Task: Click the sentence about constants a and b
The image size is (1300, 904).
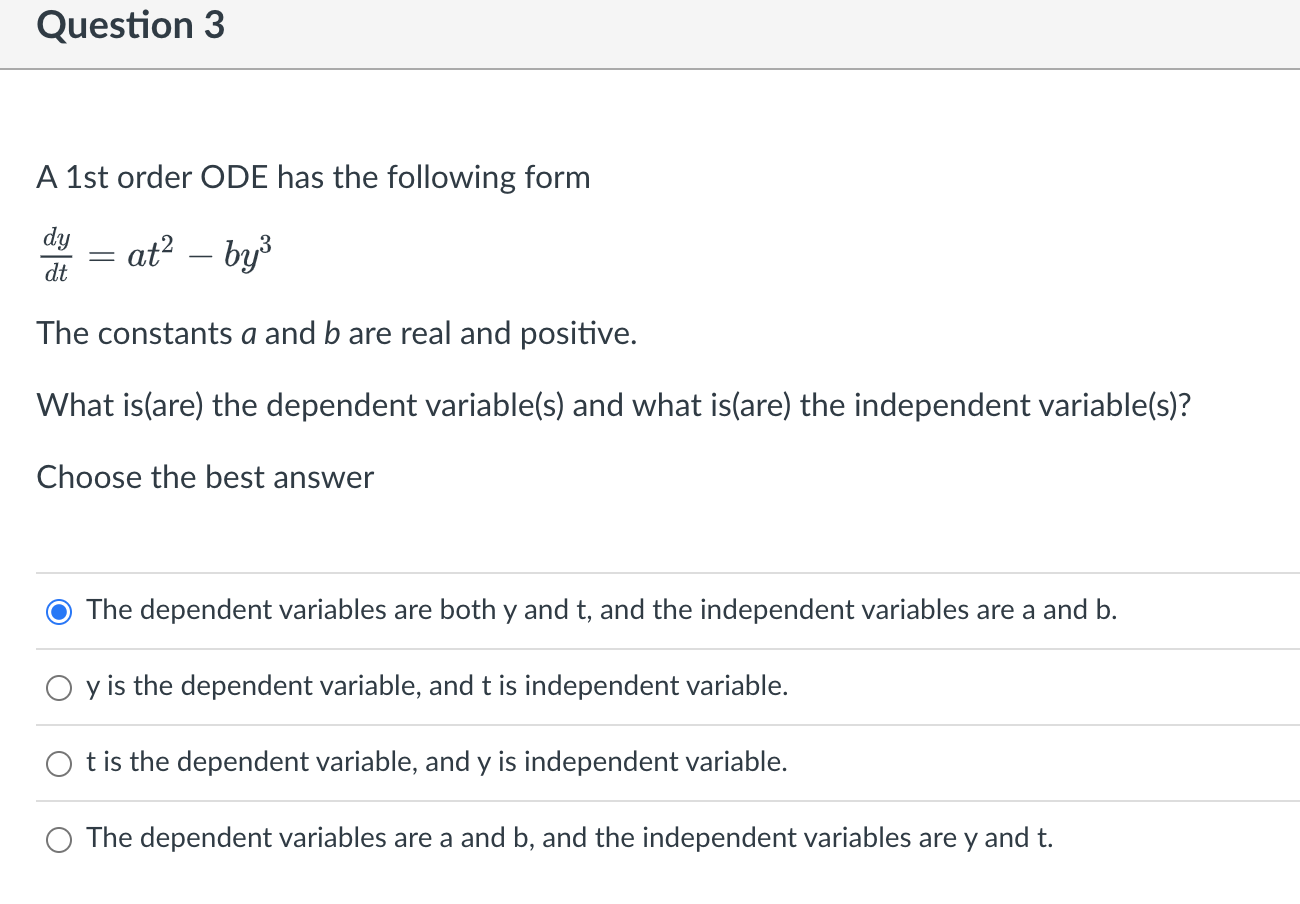Action: [335, 333]
